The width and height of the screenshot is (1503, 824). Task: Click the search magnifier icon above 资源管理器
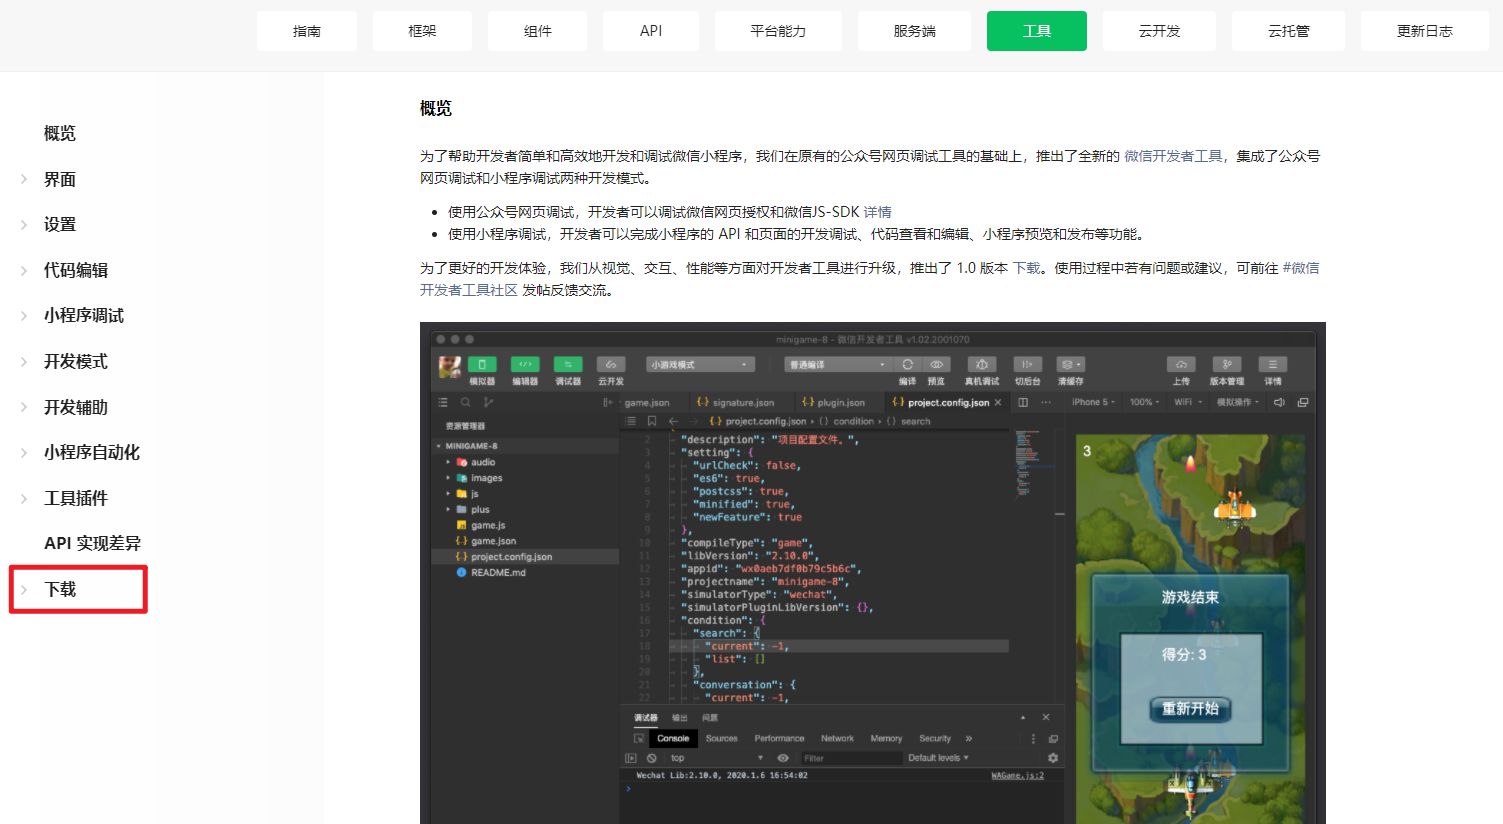[x=465, y=402]
